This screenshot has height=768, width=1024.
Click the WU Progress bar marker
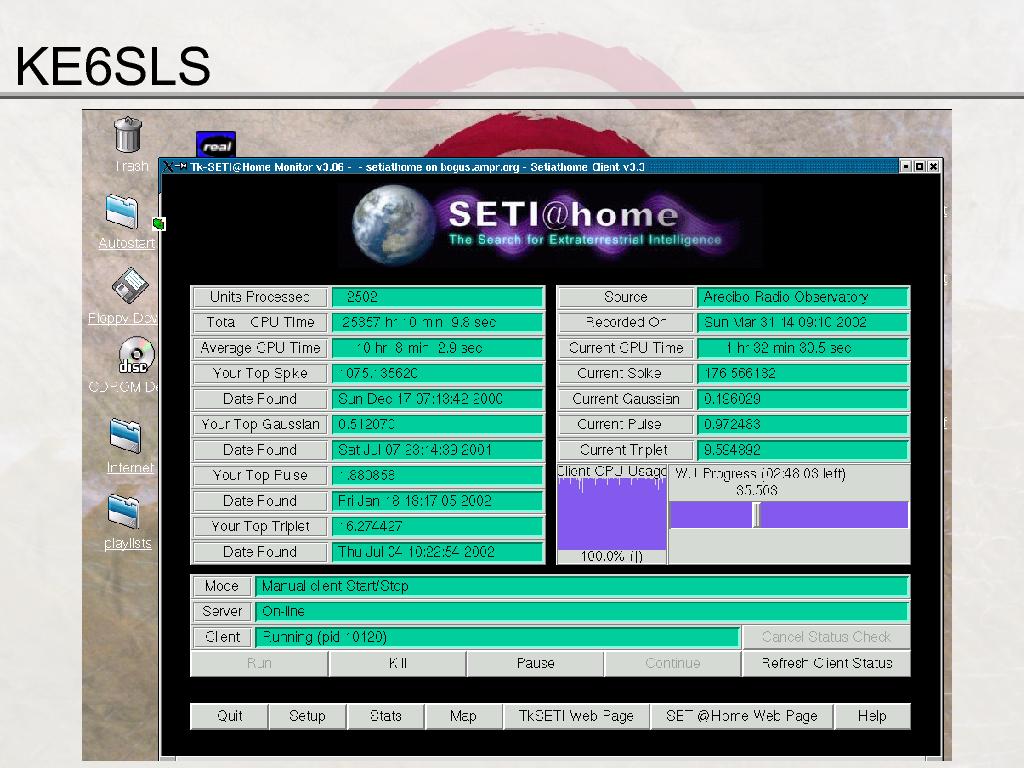(x=756, y=515)
